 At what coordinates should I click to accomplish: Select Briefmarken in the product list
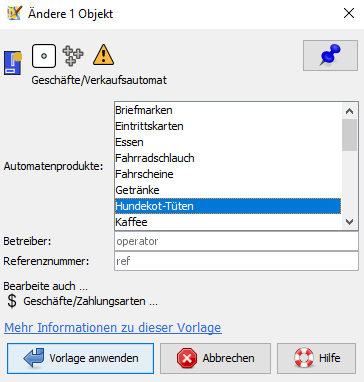[x=228, y=110]
